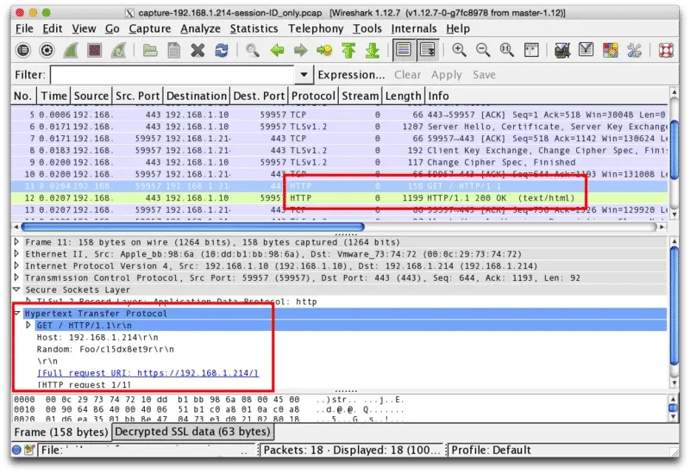Click the zoom in magnifier icon
The image size is (690, 473).
[457, 50]
